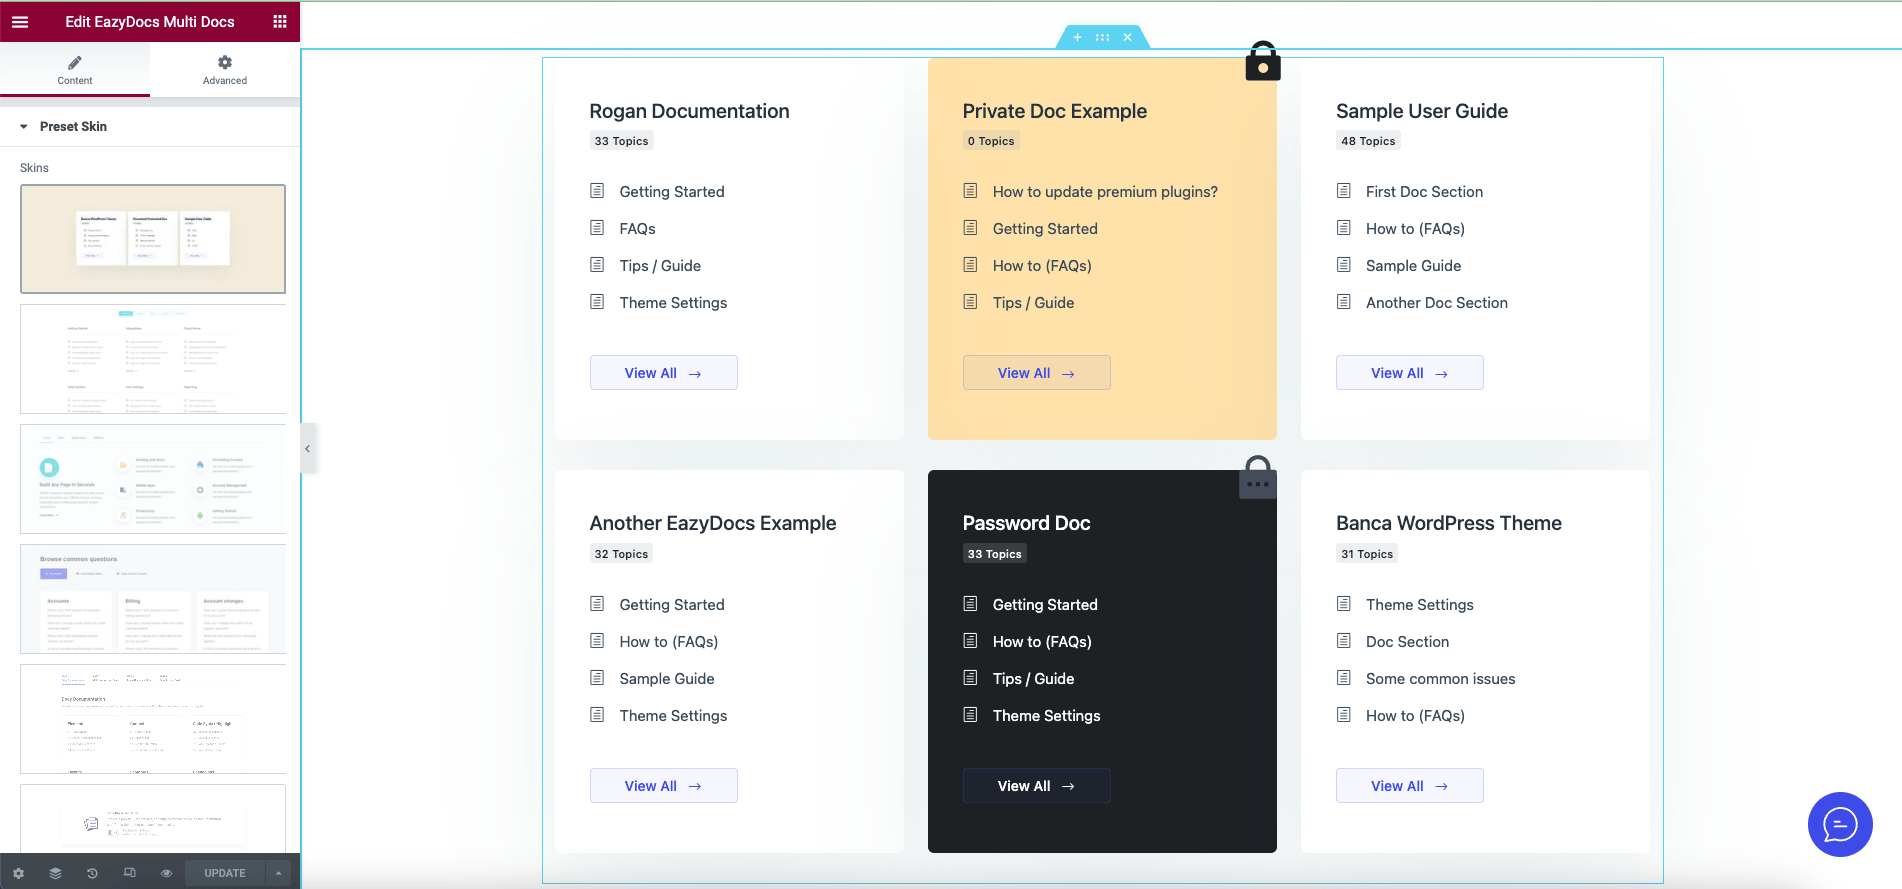1902x889 pixels.
Task: Click the edit section handle dots icon
Action: (1102, 37)
